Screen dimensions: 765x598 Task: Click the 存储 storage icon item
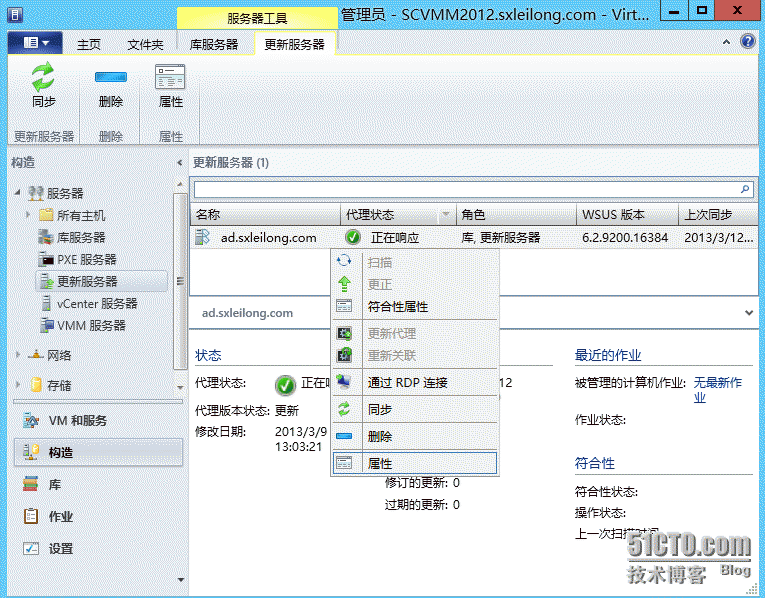point(50,385)
